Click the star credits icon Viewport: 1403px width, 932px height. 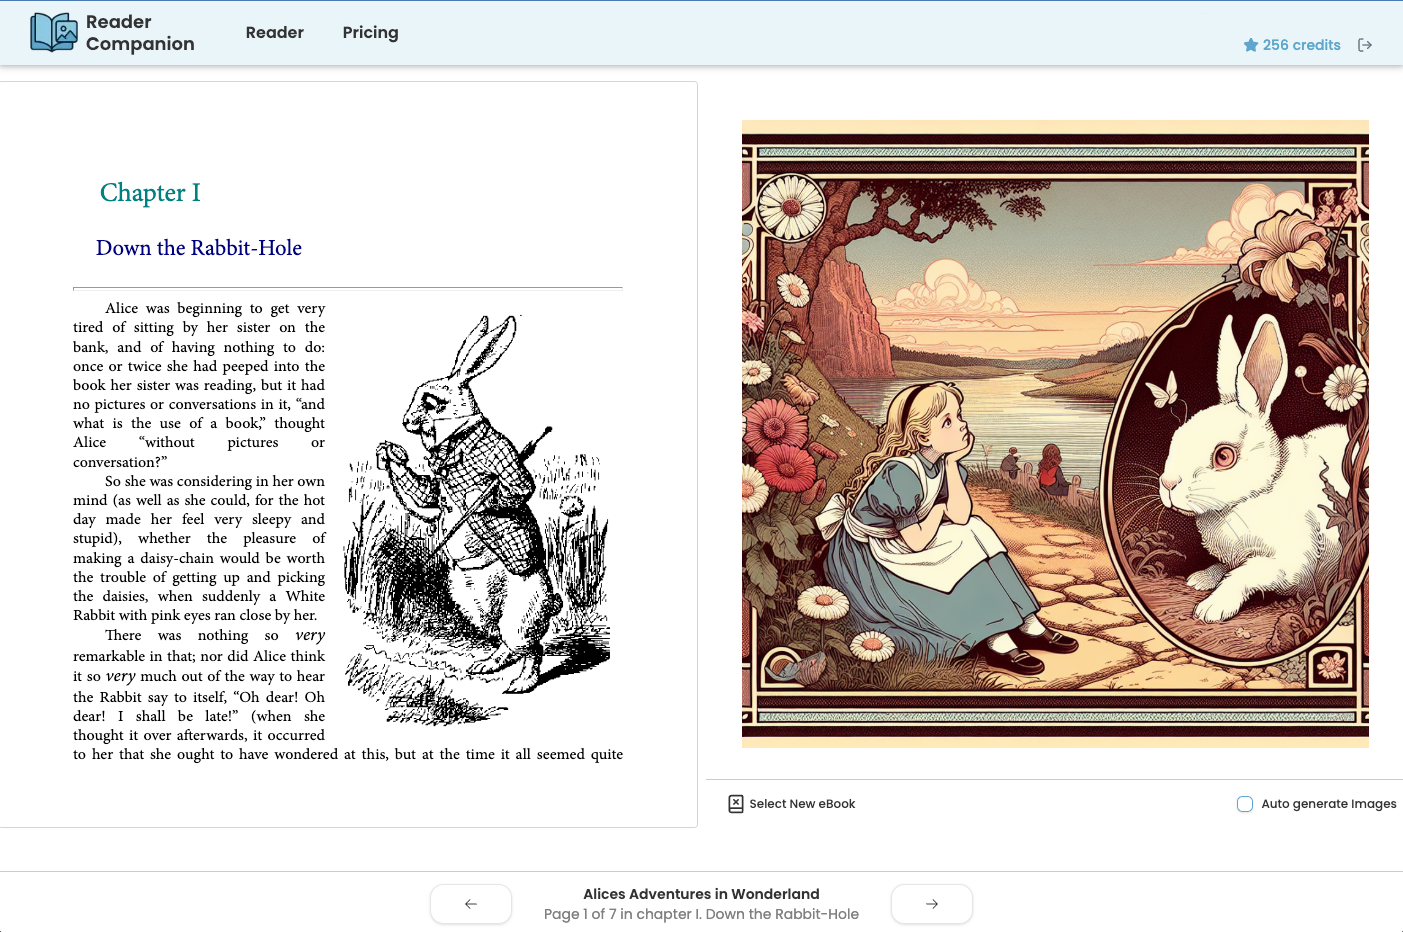[1250, 45]
